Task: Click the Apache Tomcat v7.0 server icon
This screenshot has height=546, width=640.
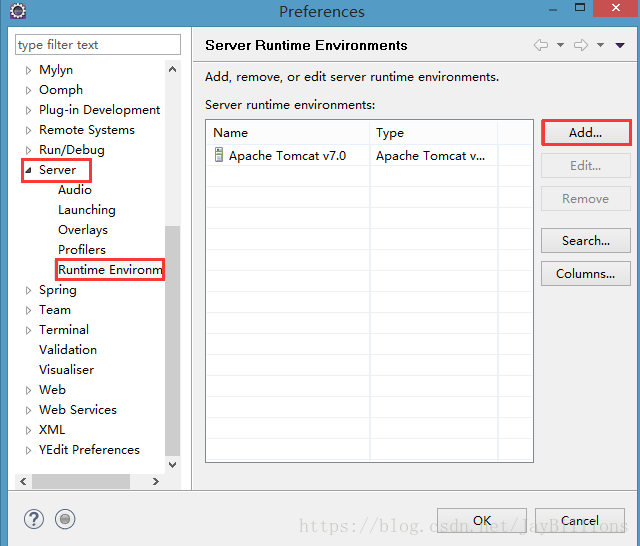Action: tap(219, 155)
